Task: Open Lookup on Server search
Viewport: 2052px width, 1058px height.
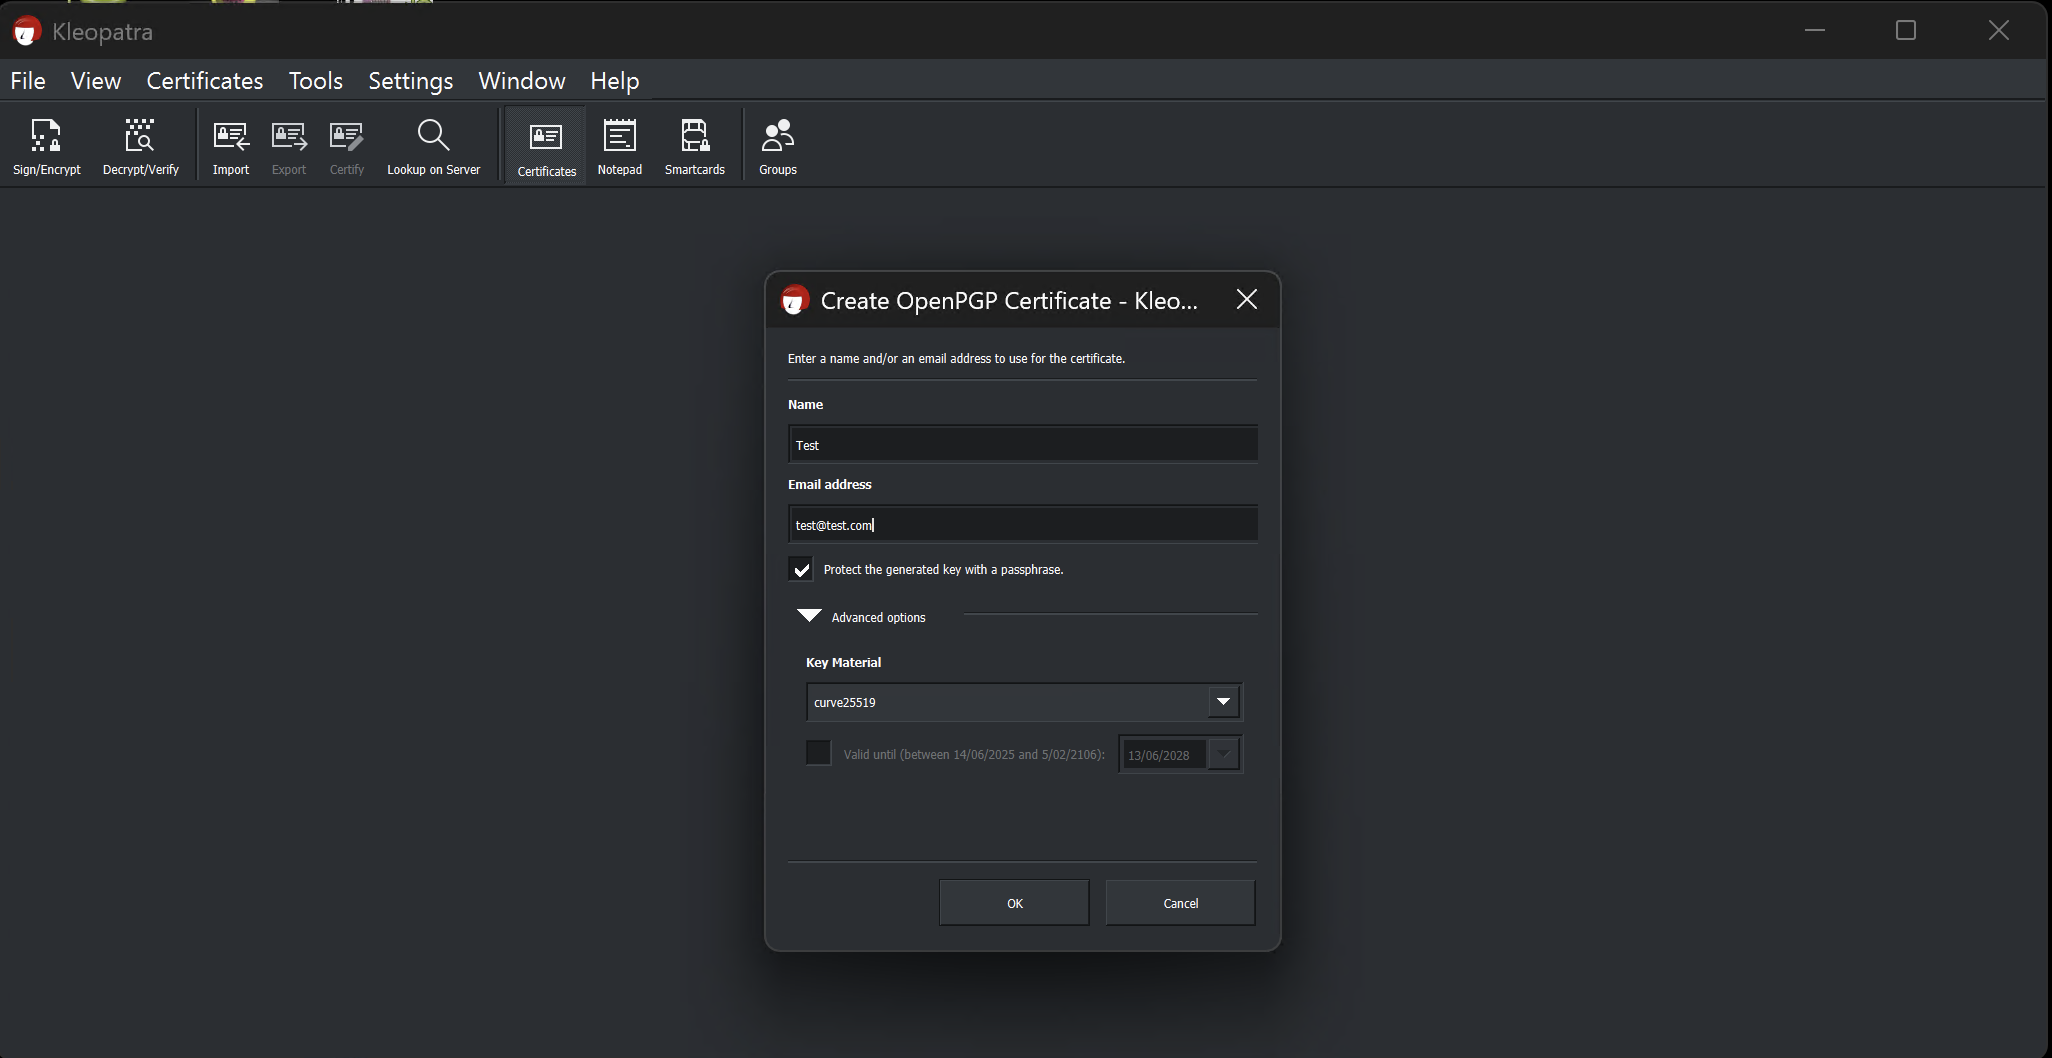Action: coord(433,146)
